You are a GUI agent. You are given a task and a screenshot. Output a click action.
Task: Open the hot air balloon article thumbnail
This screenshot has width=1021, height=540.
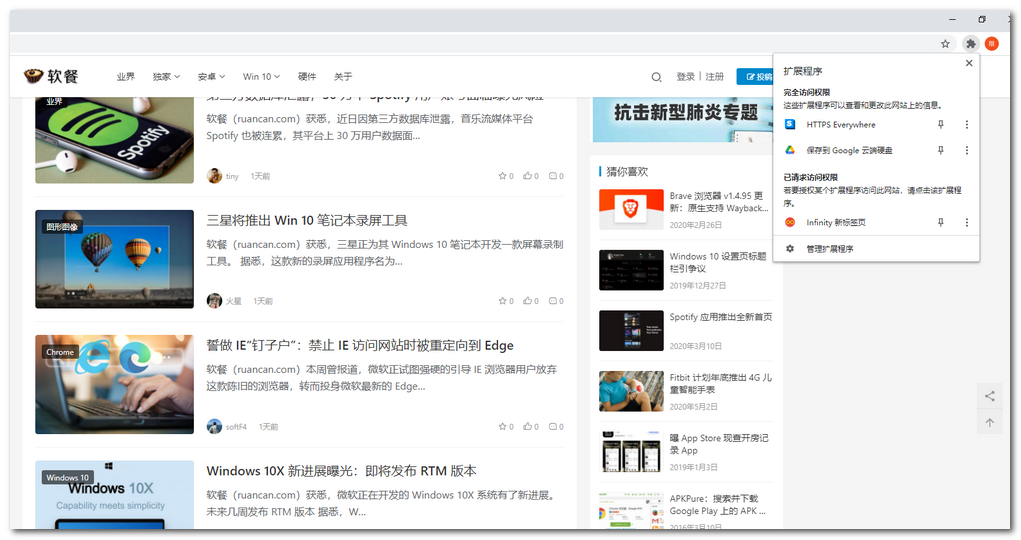pos(115,259)
